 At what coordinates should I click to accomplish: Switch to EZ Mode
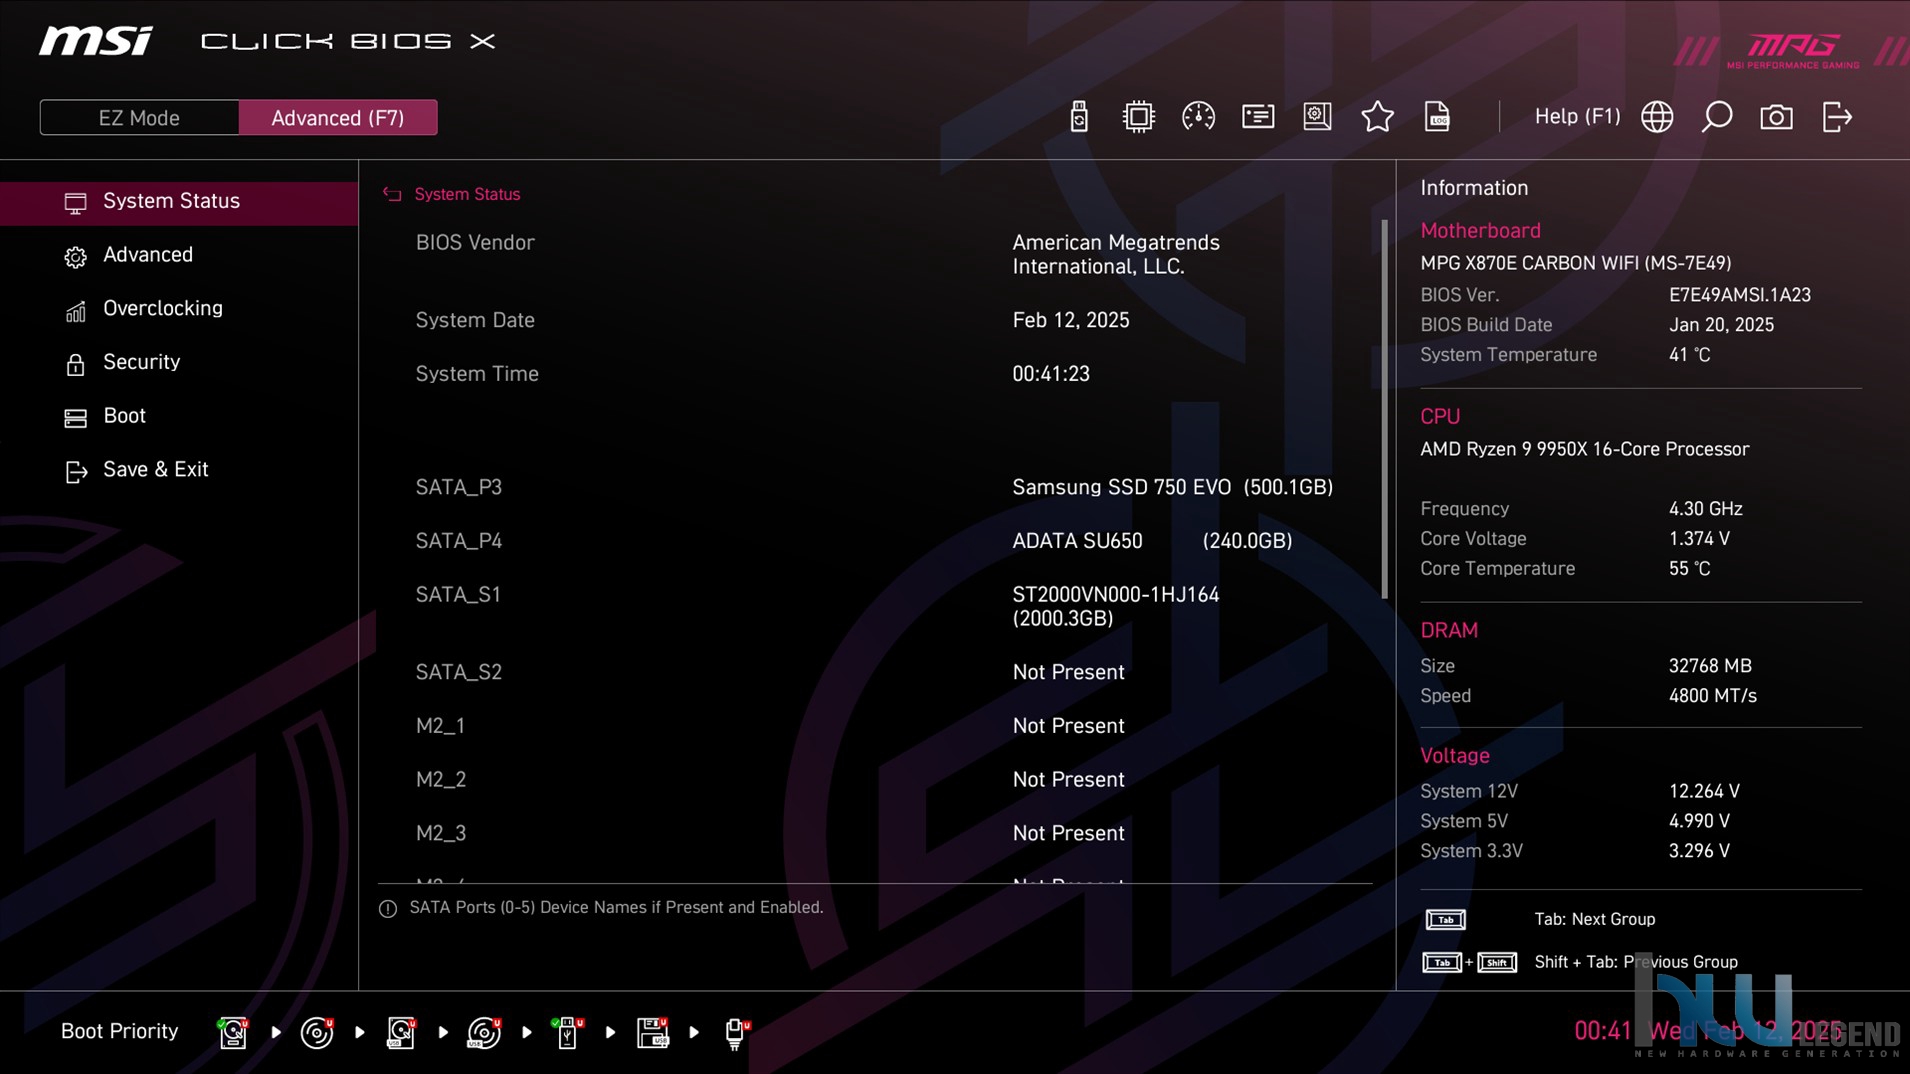pyautogui.click(x=139, y=118)
